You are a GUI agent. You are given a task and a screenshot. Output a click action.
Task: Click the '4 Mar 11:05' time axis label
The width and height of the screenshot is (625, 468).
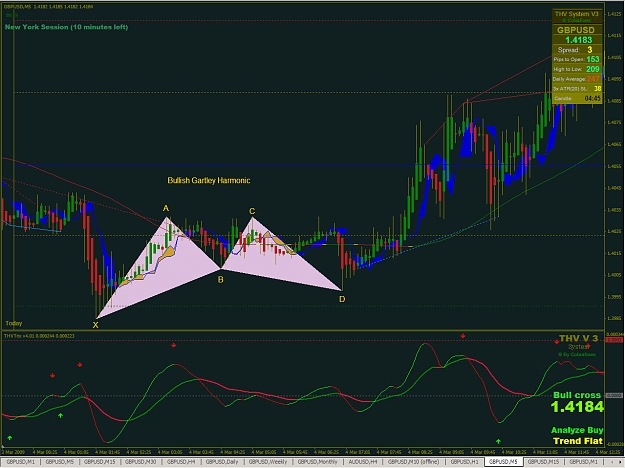[545, 452]
